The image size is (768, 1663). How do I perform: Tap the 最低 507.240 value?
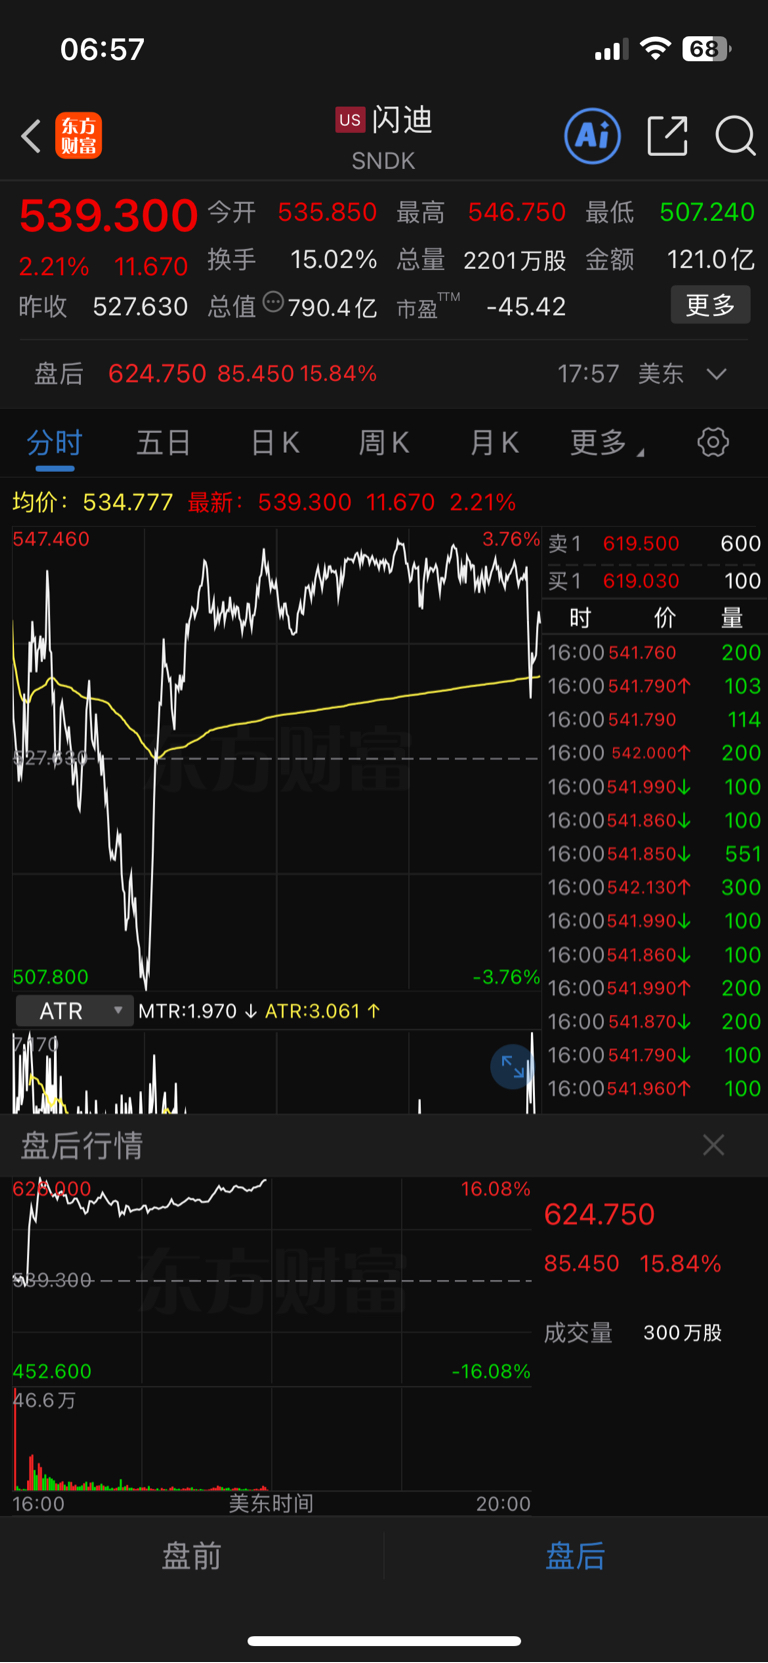tap(707, 212)
